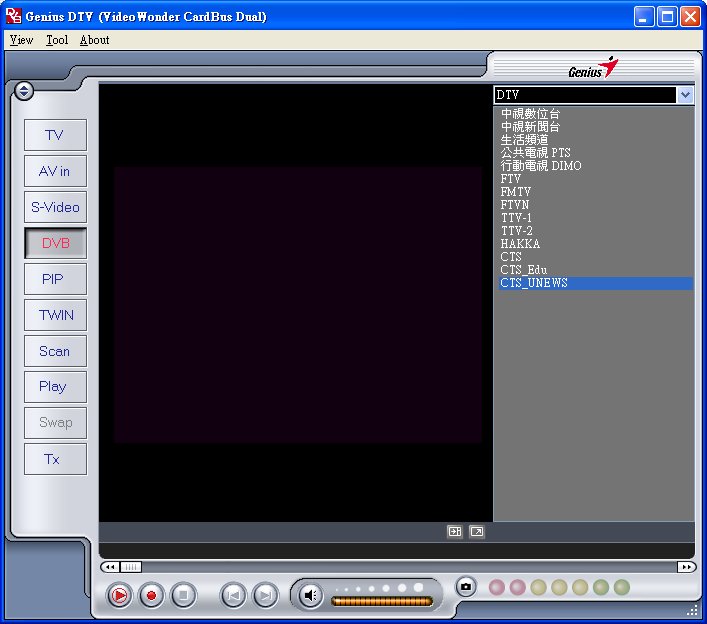Toggle the round up-down arrow panel button
Image resolution: width=707 pixels, height=624 pixels.
24,91
